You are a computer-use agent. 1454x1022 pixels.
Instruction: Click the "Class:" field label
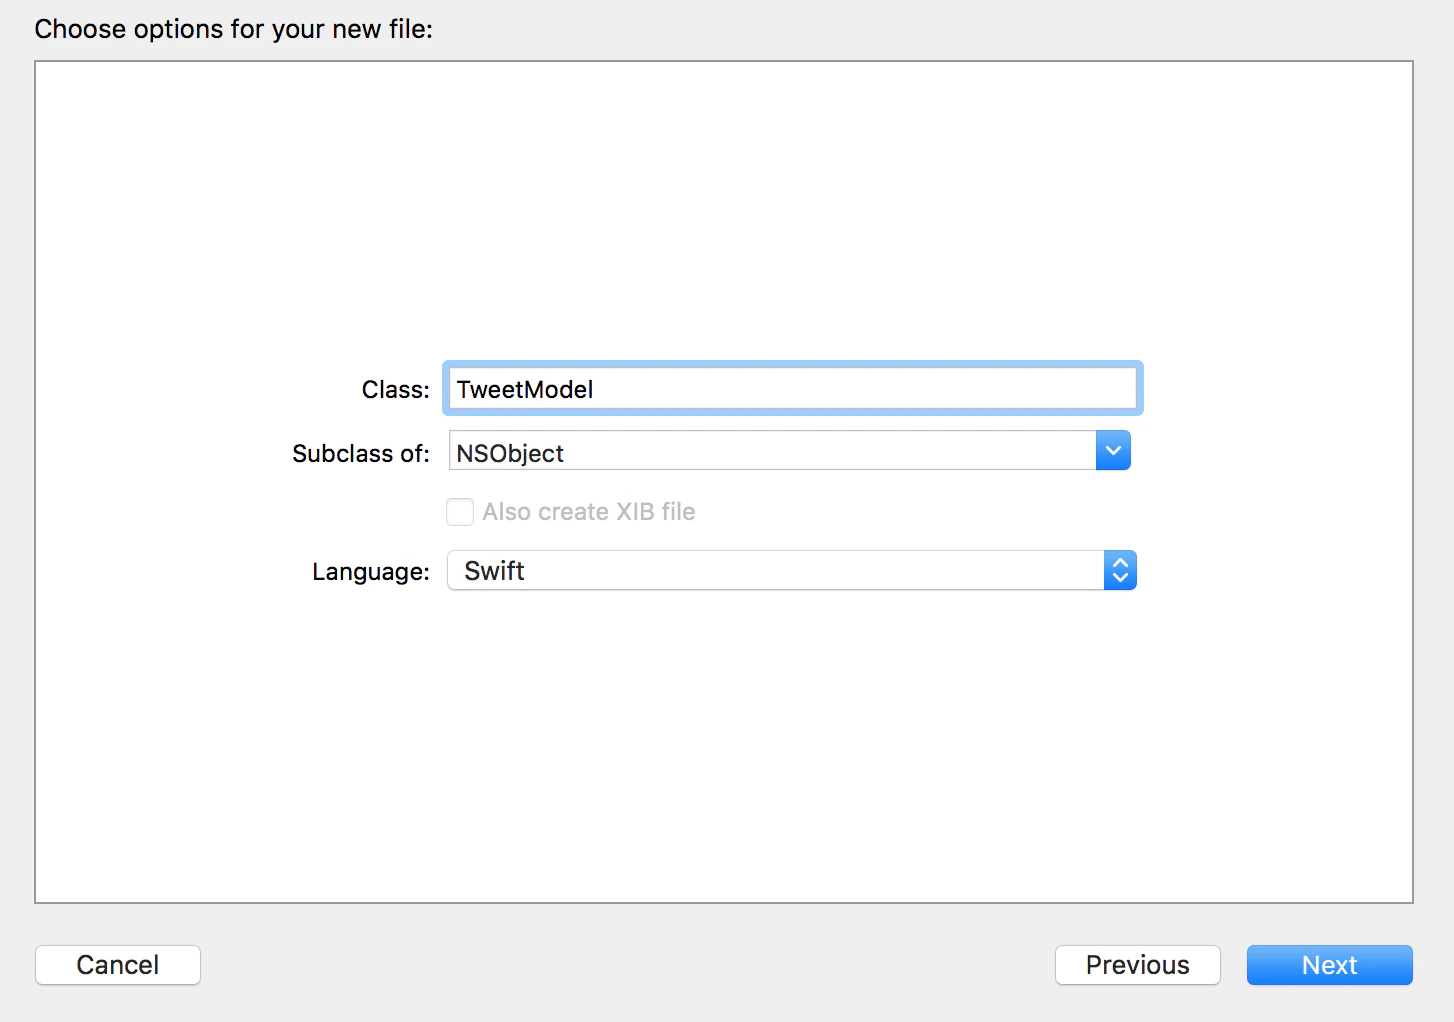coord(395,390)
